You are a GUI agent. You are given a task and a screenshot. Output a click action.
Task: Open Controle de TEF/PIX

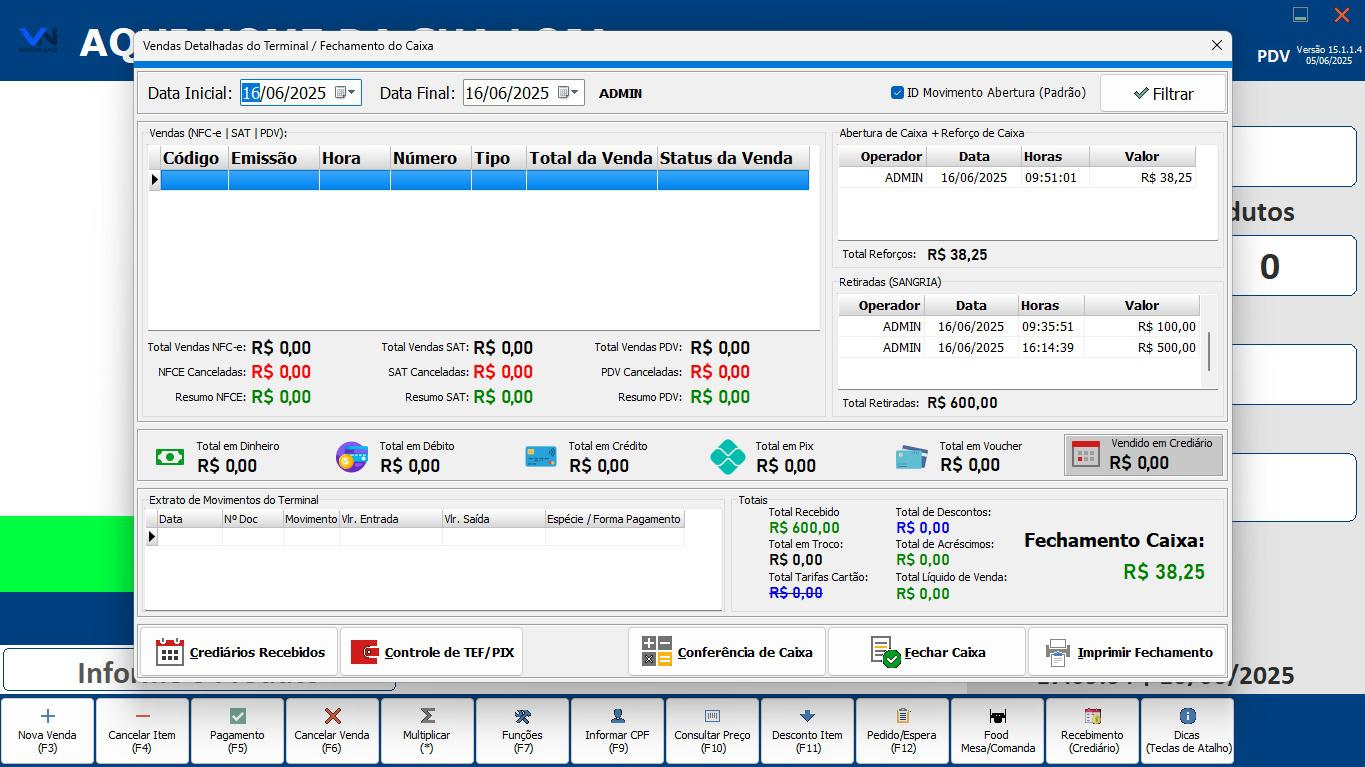431,652
